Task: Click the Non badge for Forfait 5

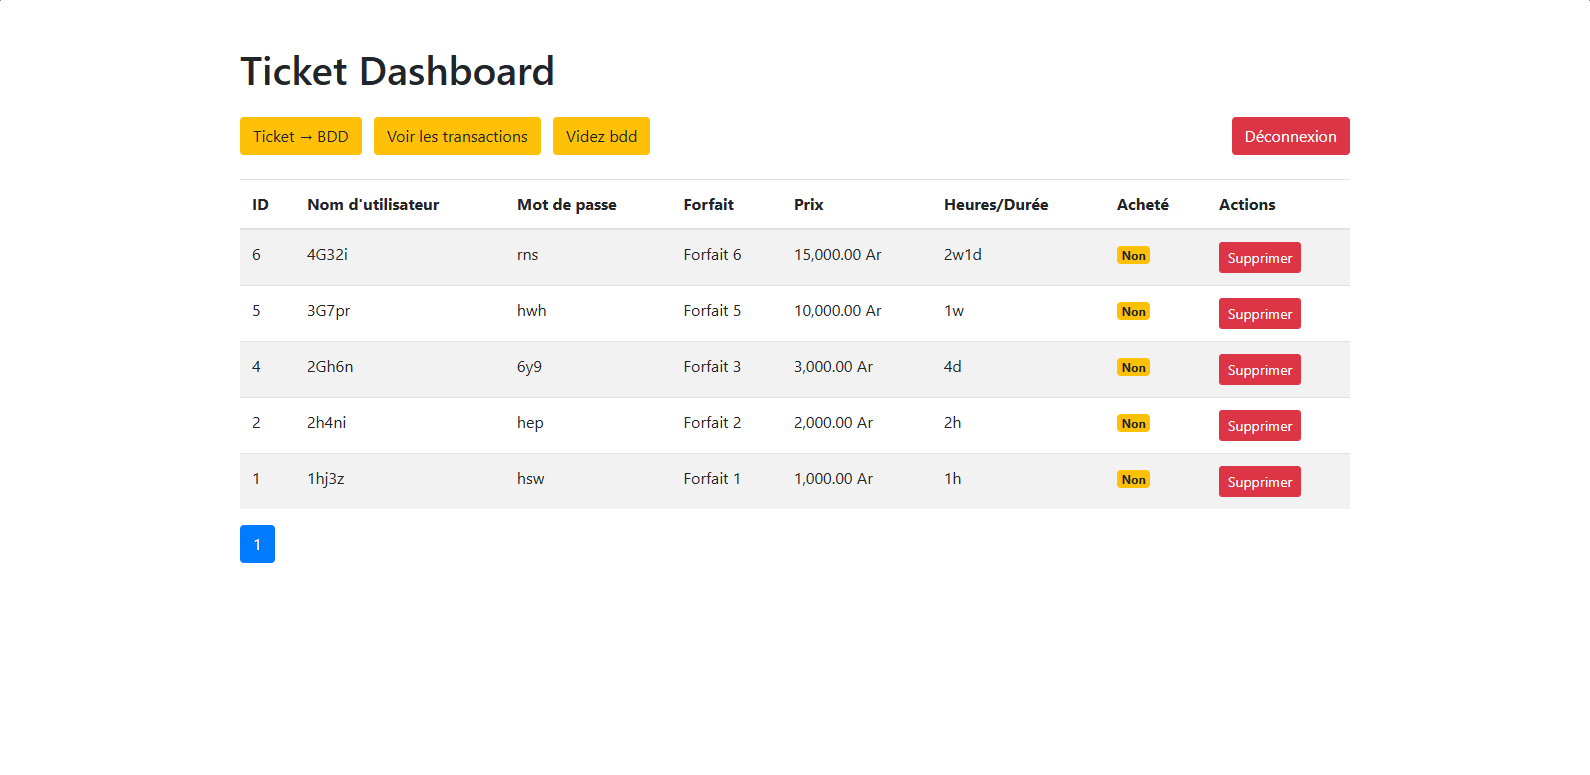Action: 1133,312
